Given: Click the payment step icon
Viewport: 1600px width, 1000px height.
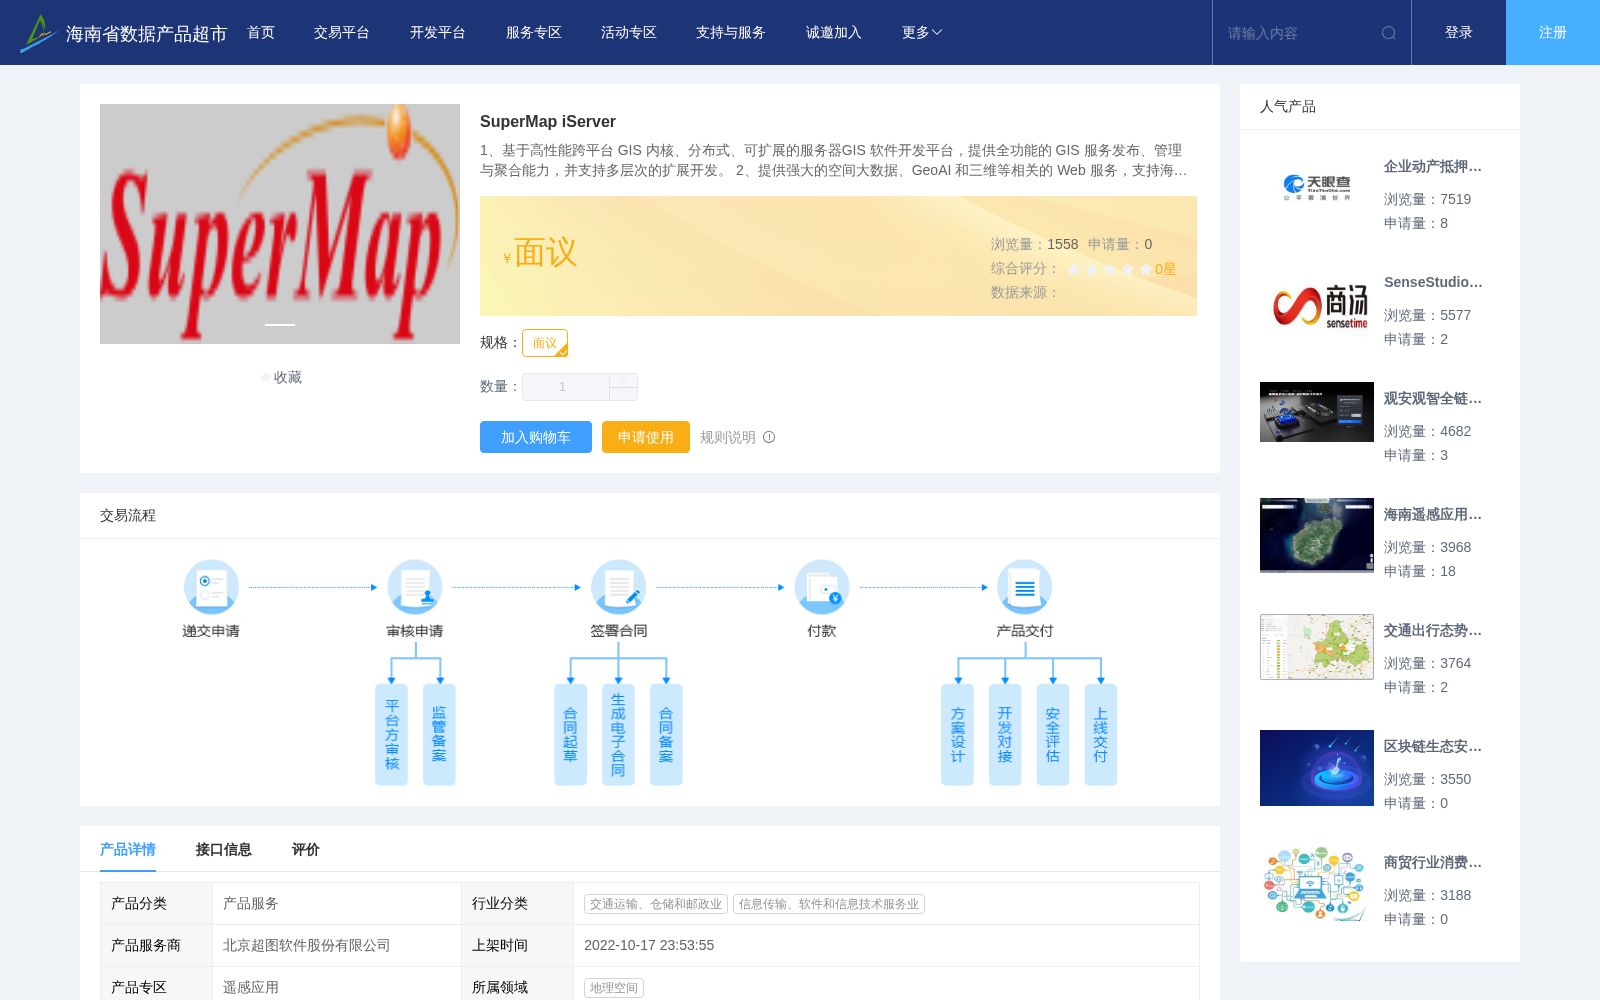Looking at the screenshot, I should click(822, 587).
